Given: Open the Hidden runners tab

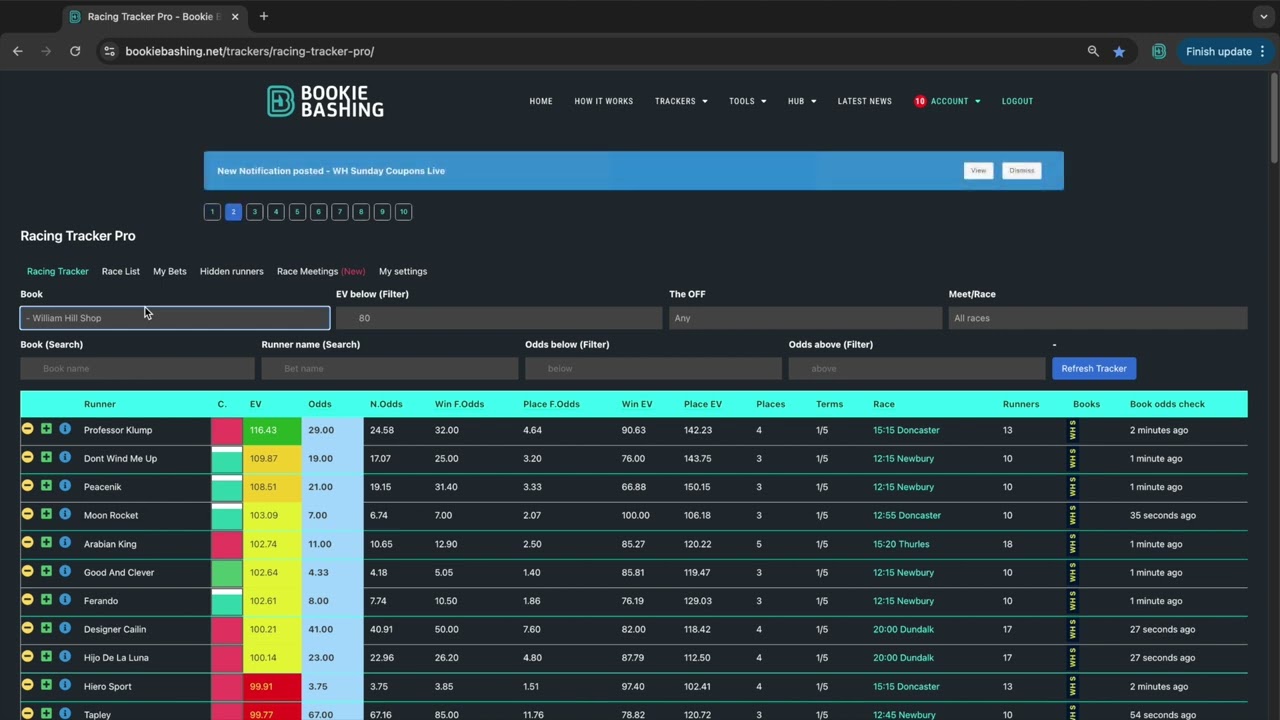Looking at the screenshot, I should (x=231, y=271).
